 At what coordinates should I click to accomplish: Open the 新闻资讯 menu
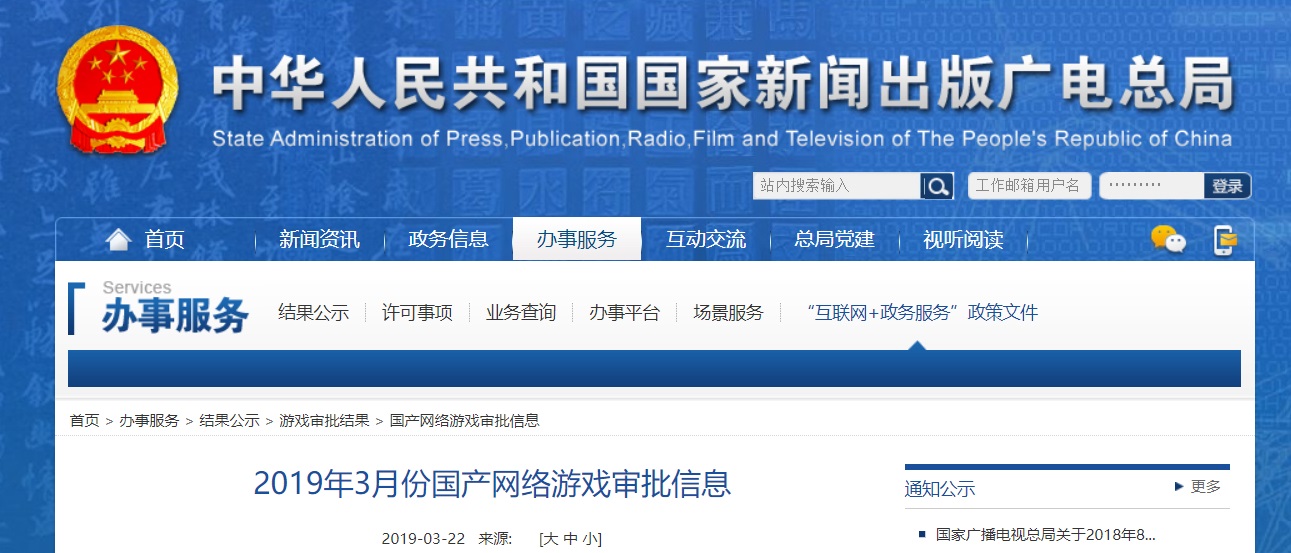(319, 240)
